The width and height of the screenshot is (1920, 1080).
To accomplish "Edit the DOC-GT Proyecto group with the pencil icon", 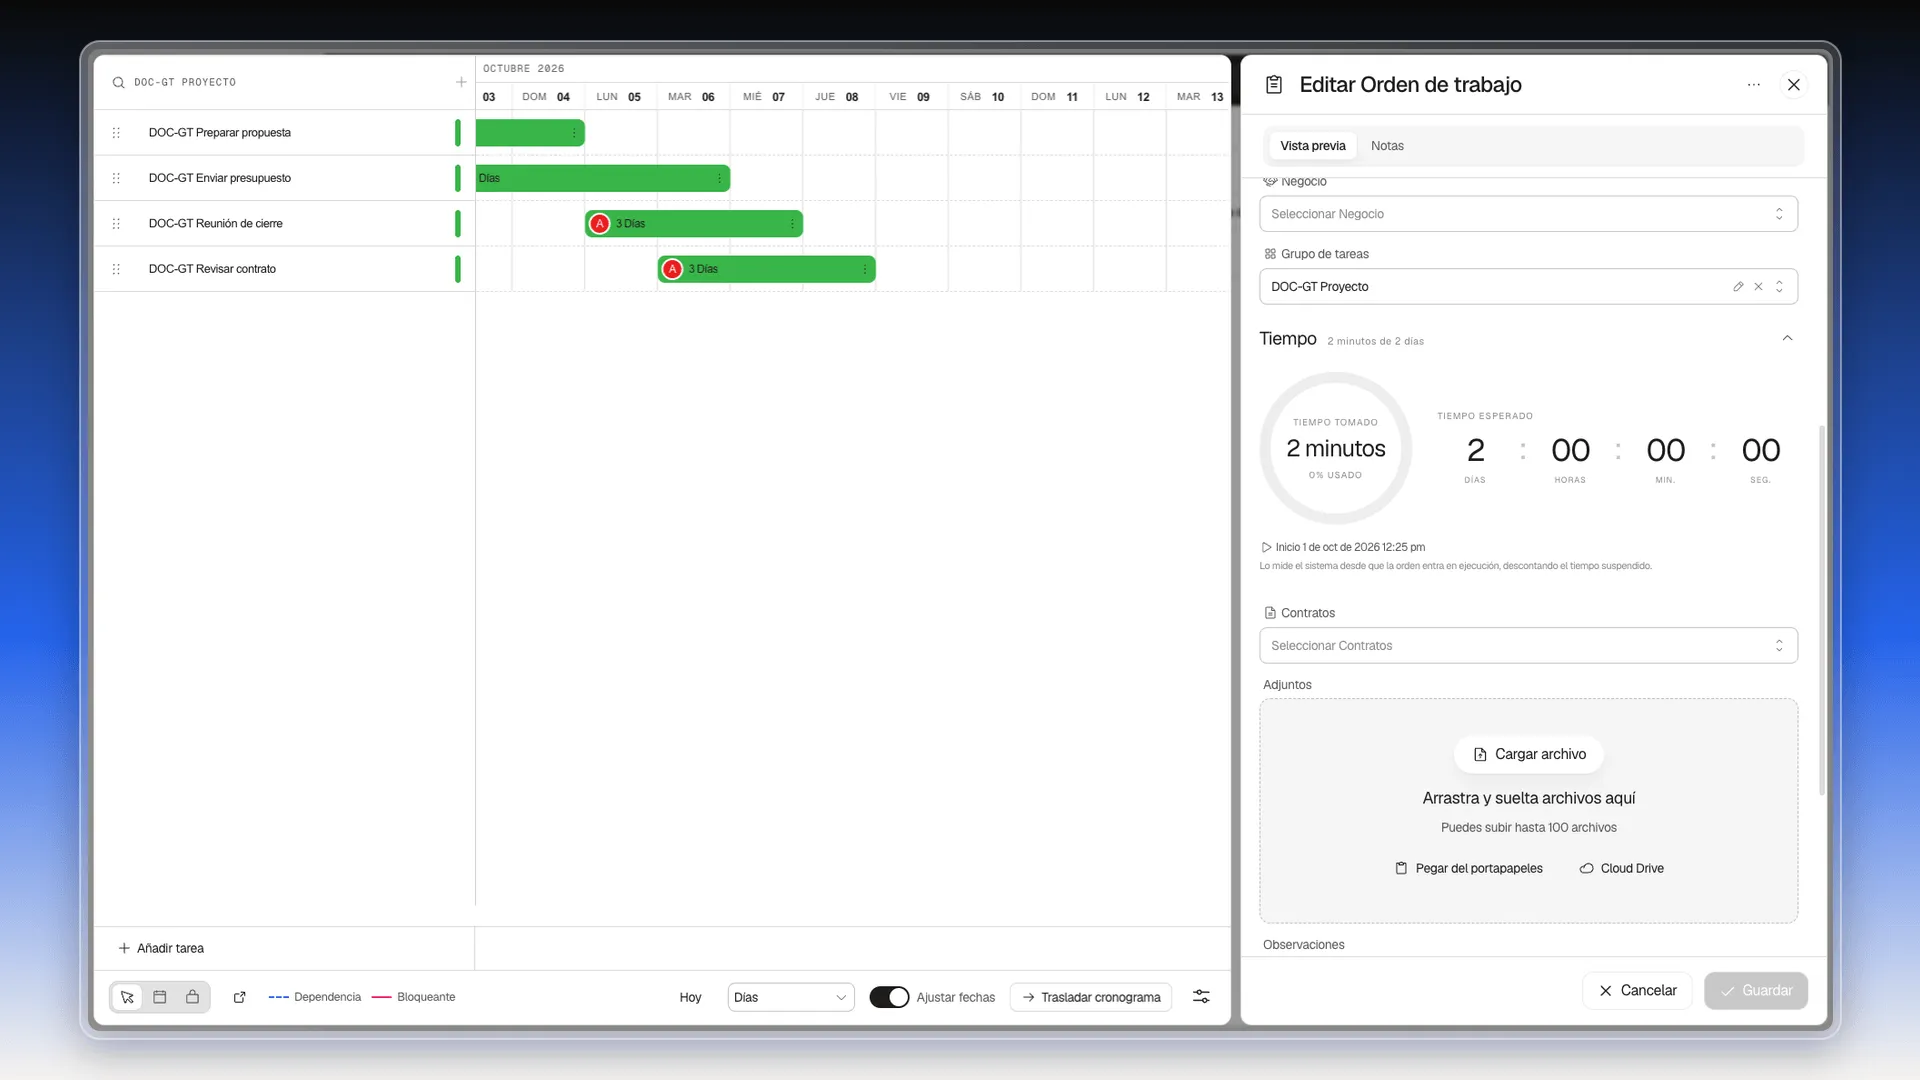I will [1738, 287].
